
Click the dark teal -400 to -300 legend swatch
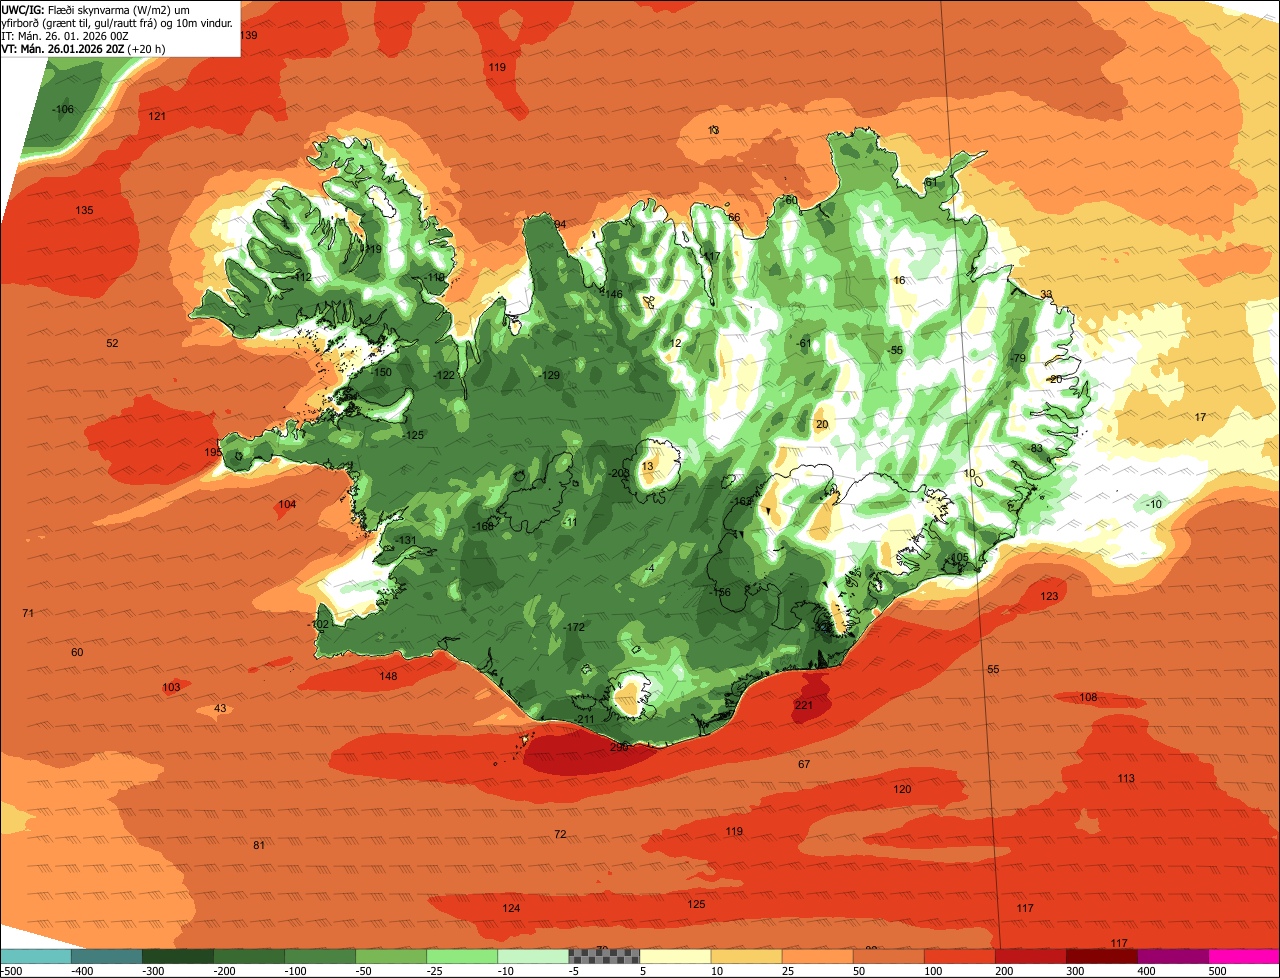pos(106,956)
